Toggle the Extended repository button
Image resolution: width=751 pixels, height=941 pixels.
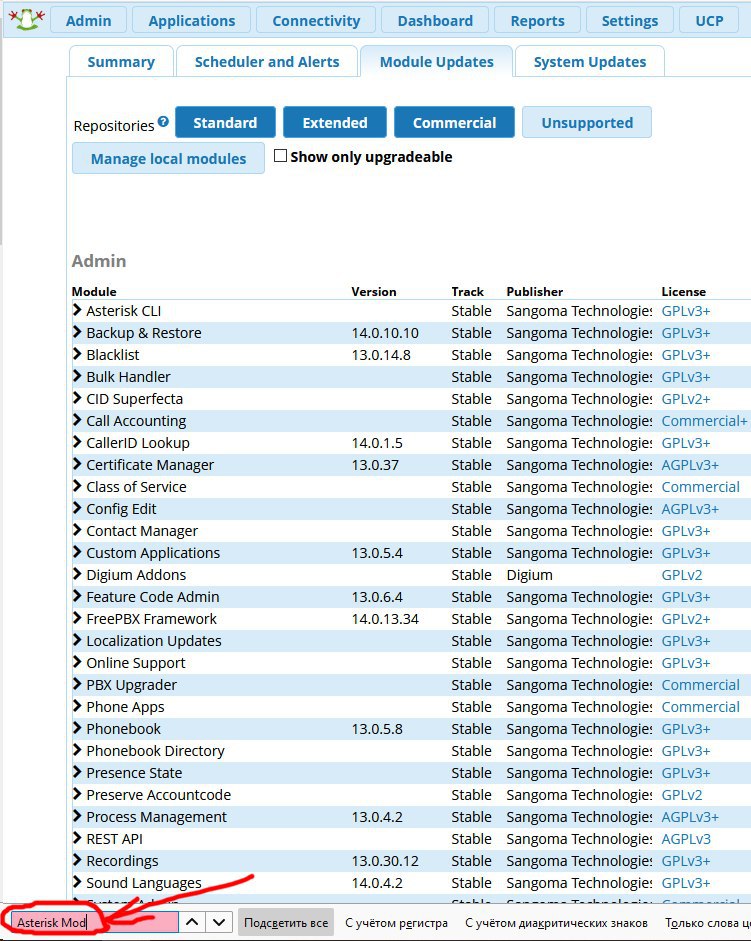pos(335,122)
